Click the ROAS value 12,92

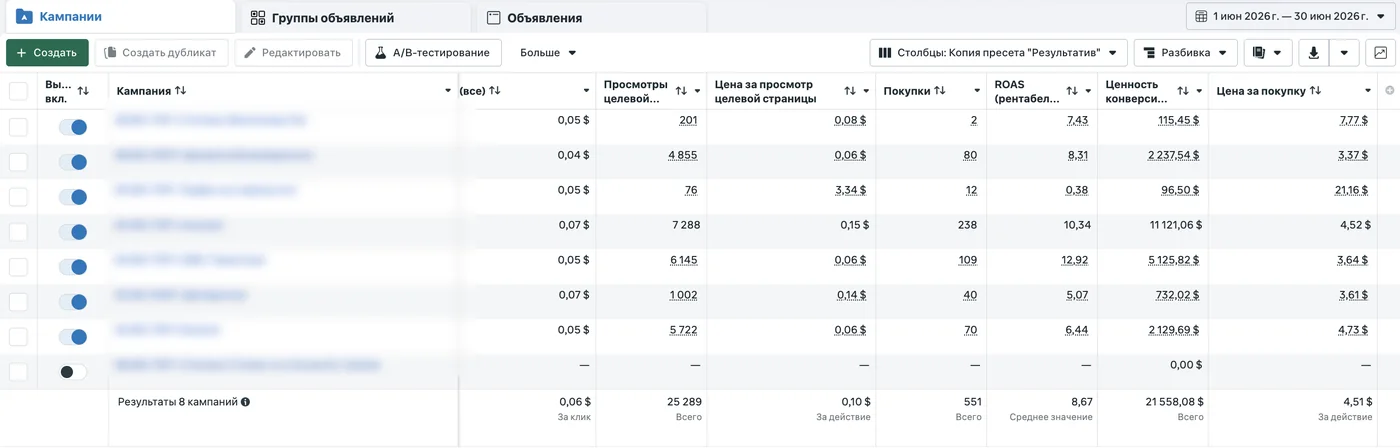coord(1074,260)
